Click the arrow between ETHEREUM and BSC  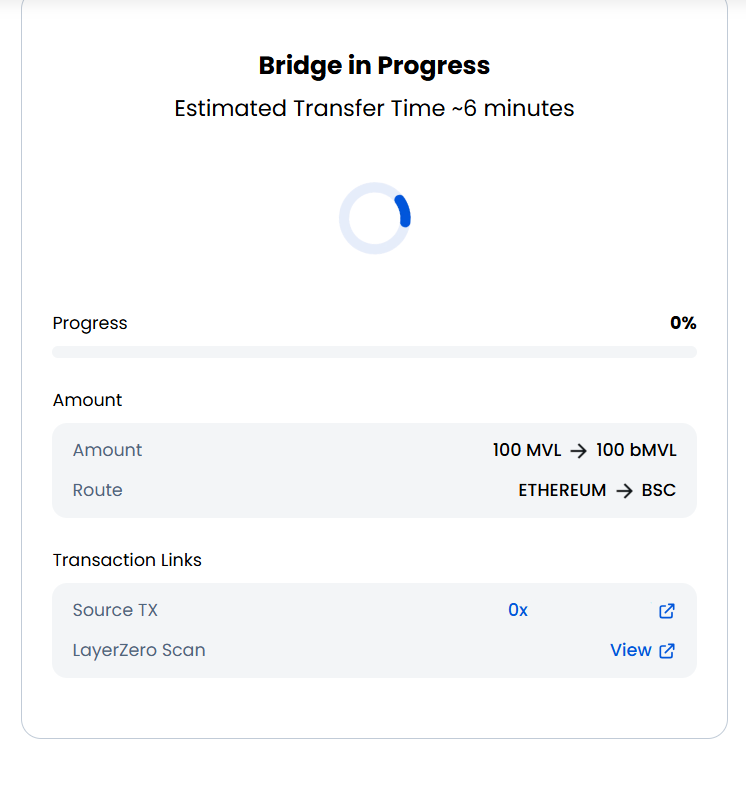[x=624, y=491]
